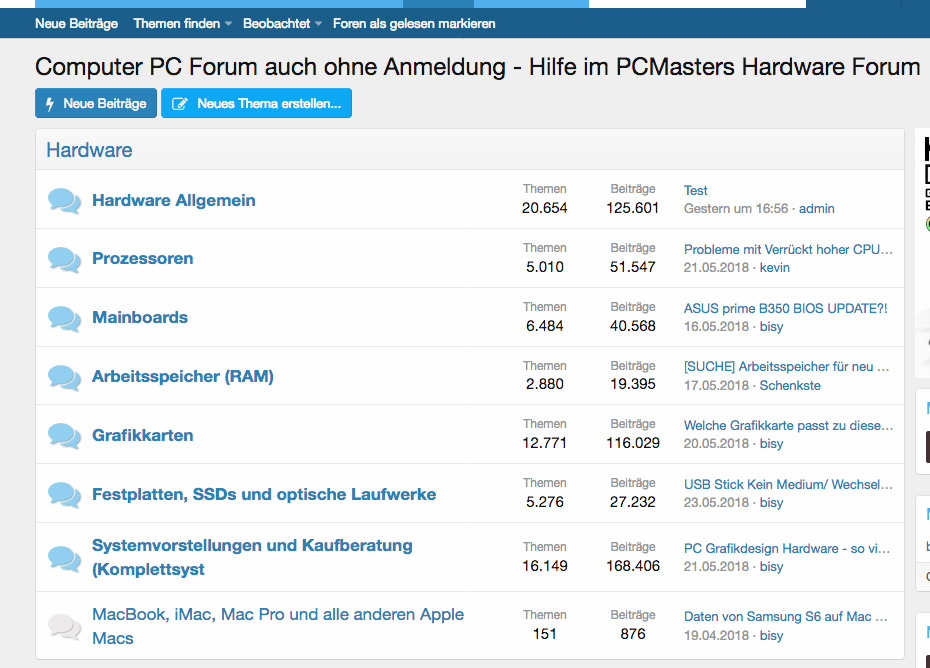Open user profile admin in Hardware Allgemein row
Viewport: 930px width, 668px height.
coord(817,209)
